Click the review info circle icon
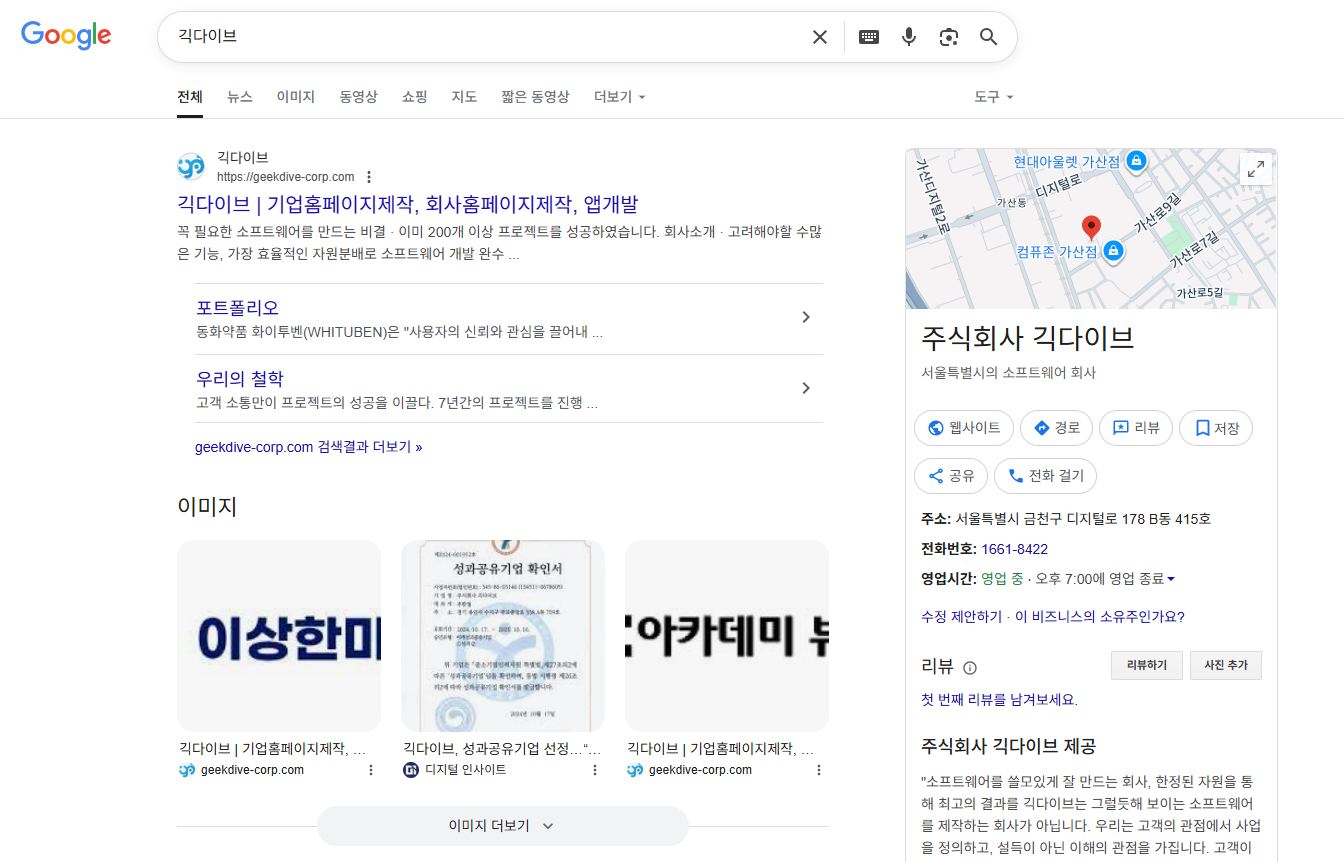This screenshot has width=1344, height=862. (969, 668)
